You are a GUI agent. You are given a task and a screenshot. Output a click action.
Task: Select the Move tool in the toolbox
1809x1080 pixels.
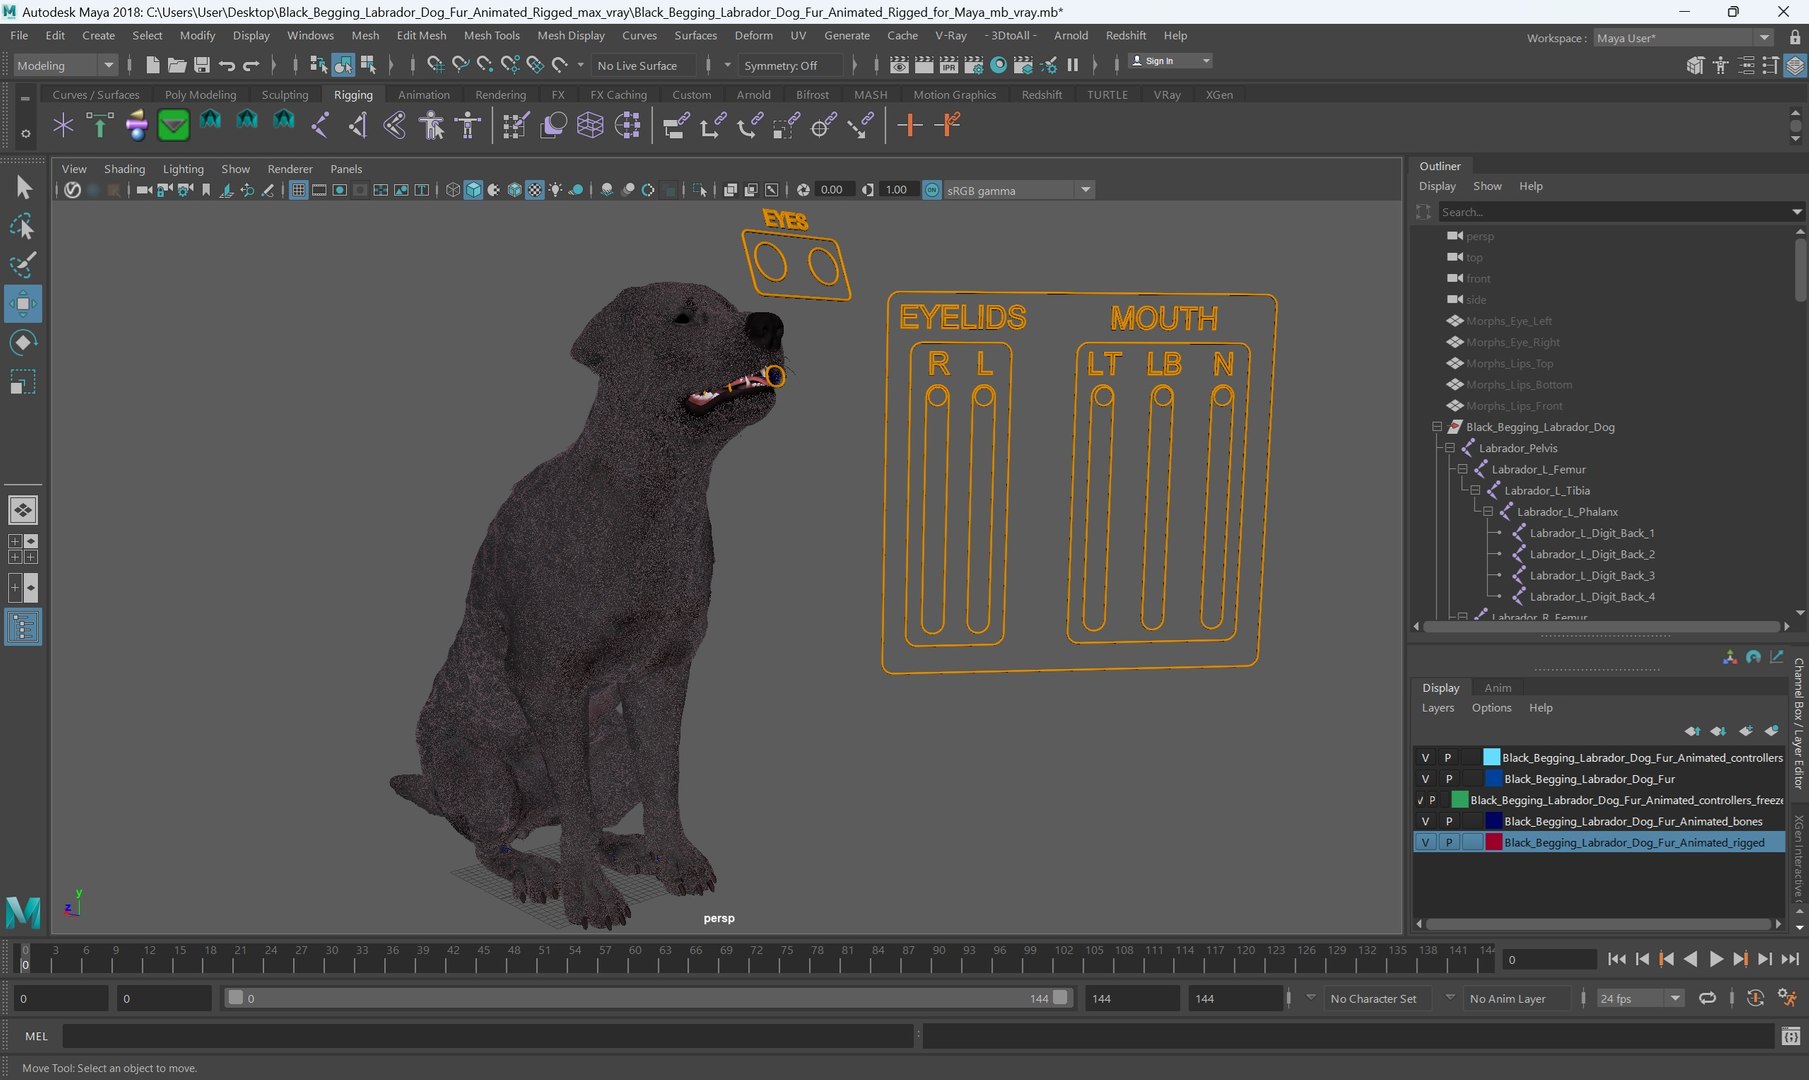(x=22, y=304)
